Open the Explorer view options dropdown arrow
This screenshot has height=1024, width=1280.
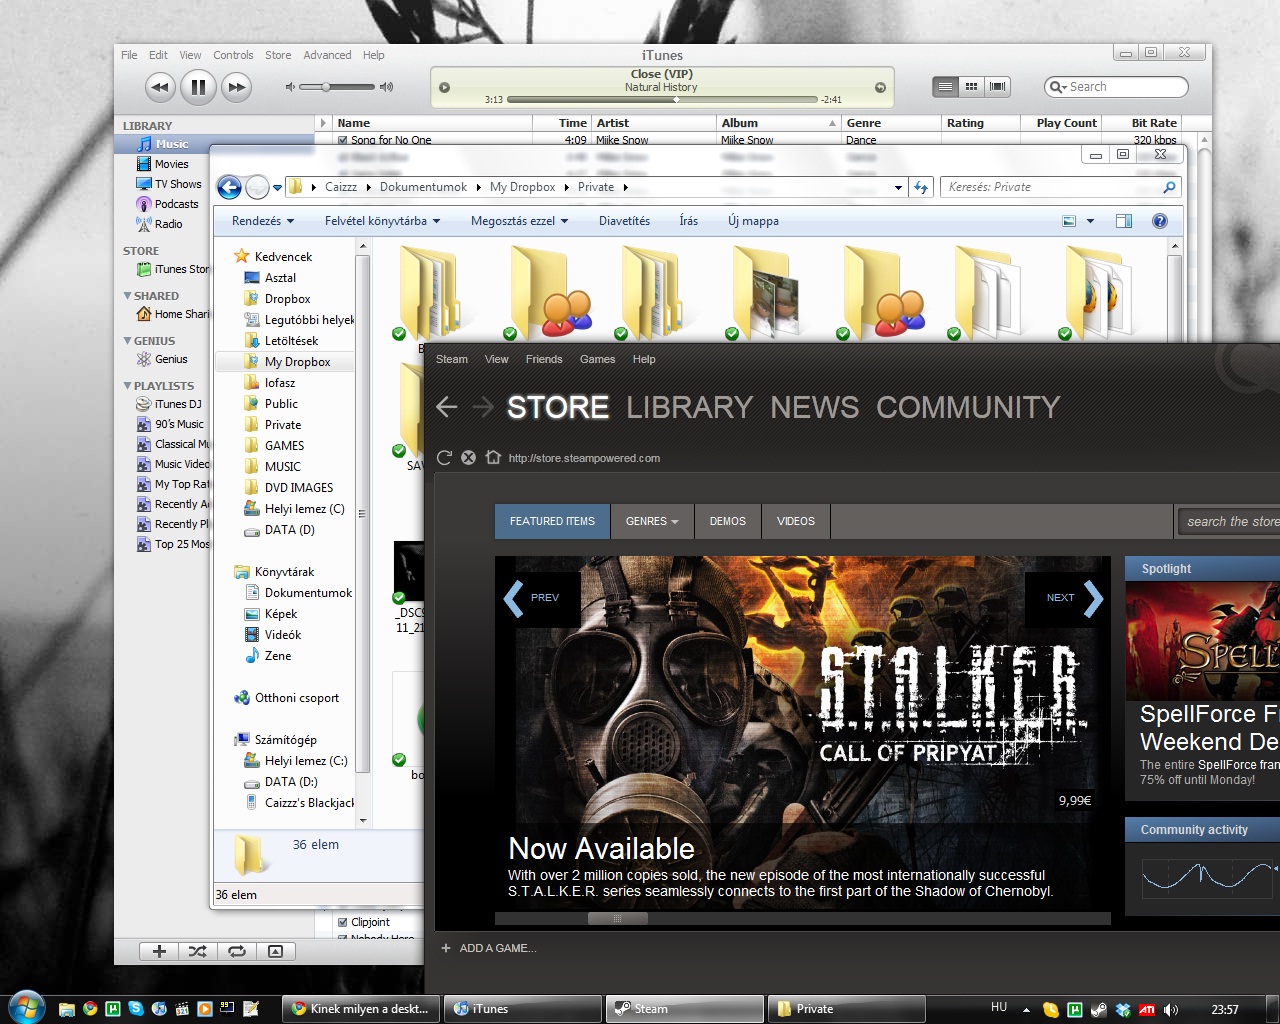1090,221
